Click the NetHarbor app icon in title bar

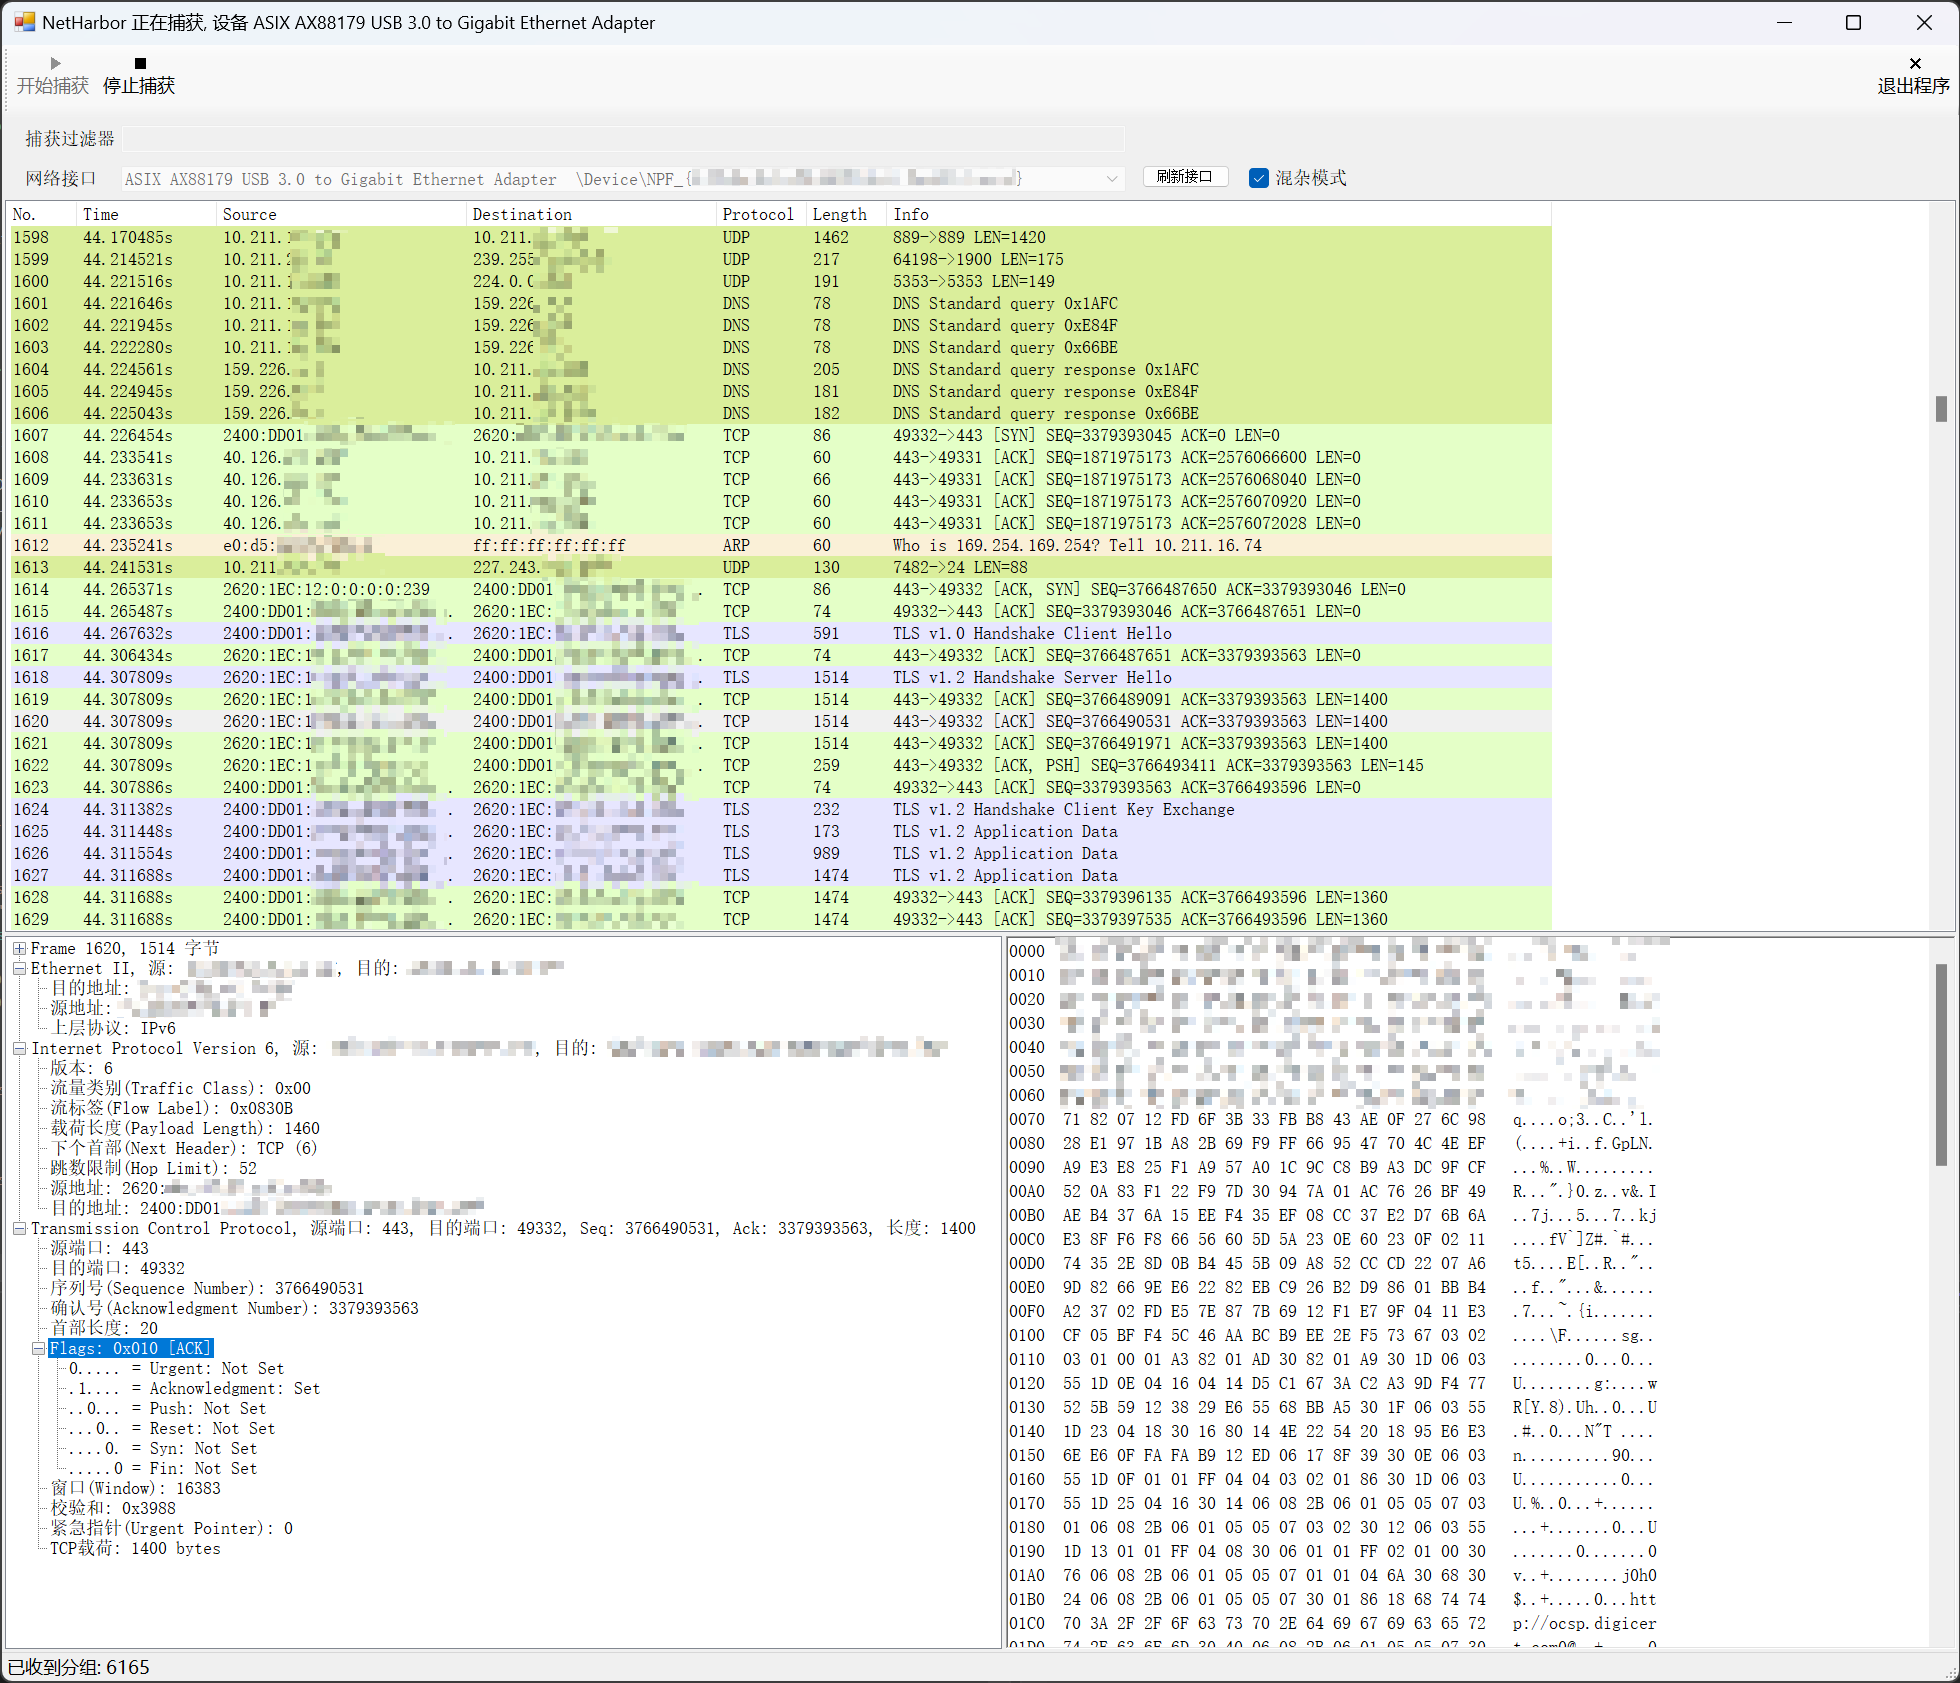point(24,22)
